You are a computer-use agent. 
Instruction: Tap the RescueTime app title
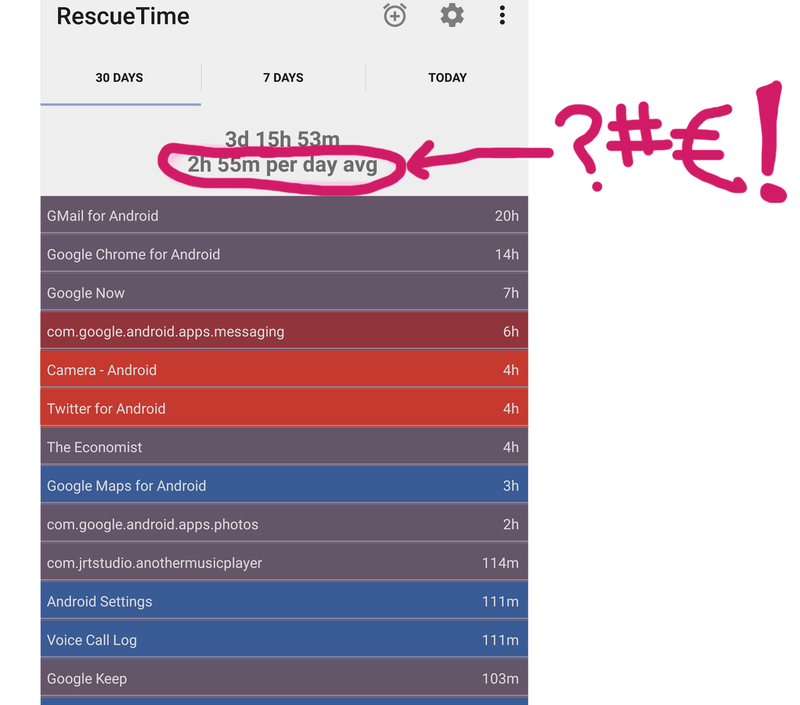coord(123,17)
